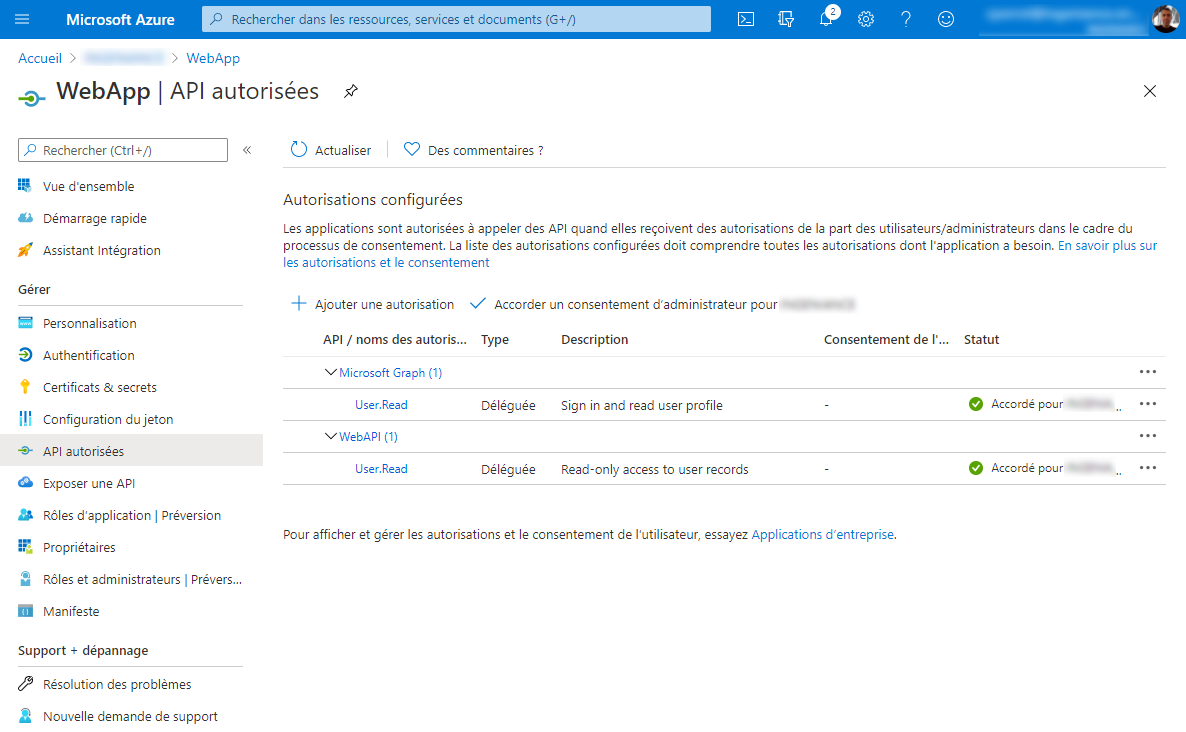Click the Consentement de l'... column header

pyautogui.click(x=886, y=340)
